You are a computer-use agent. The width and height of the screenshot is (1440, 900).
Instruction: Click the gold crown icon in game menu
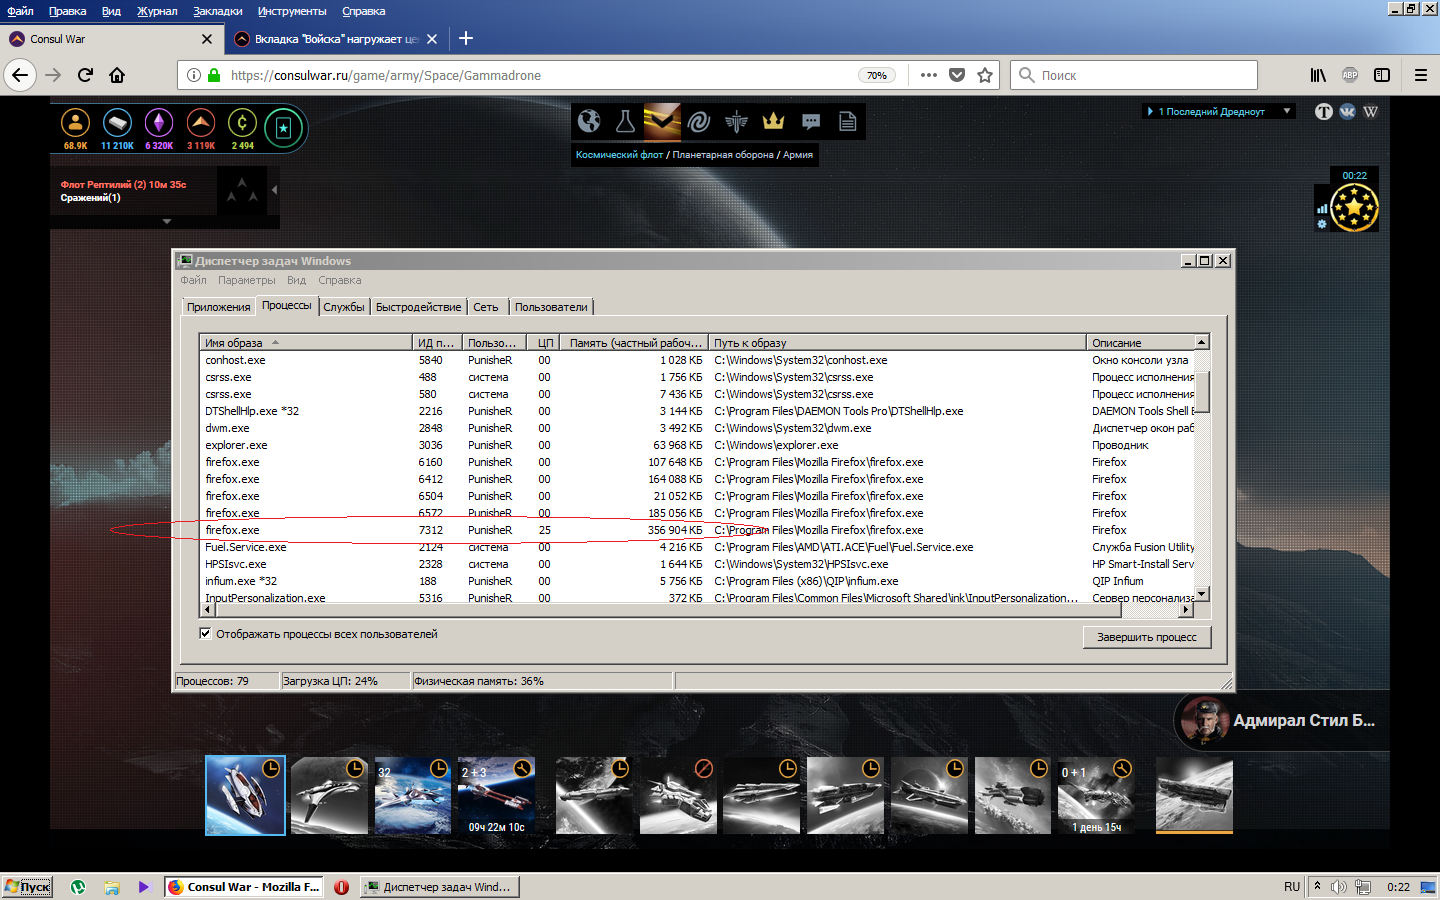coord(773,121)
